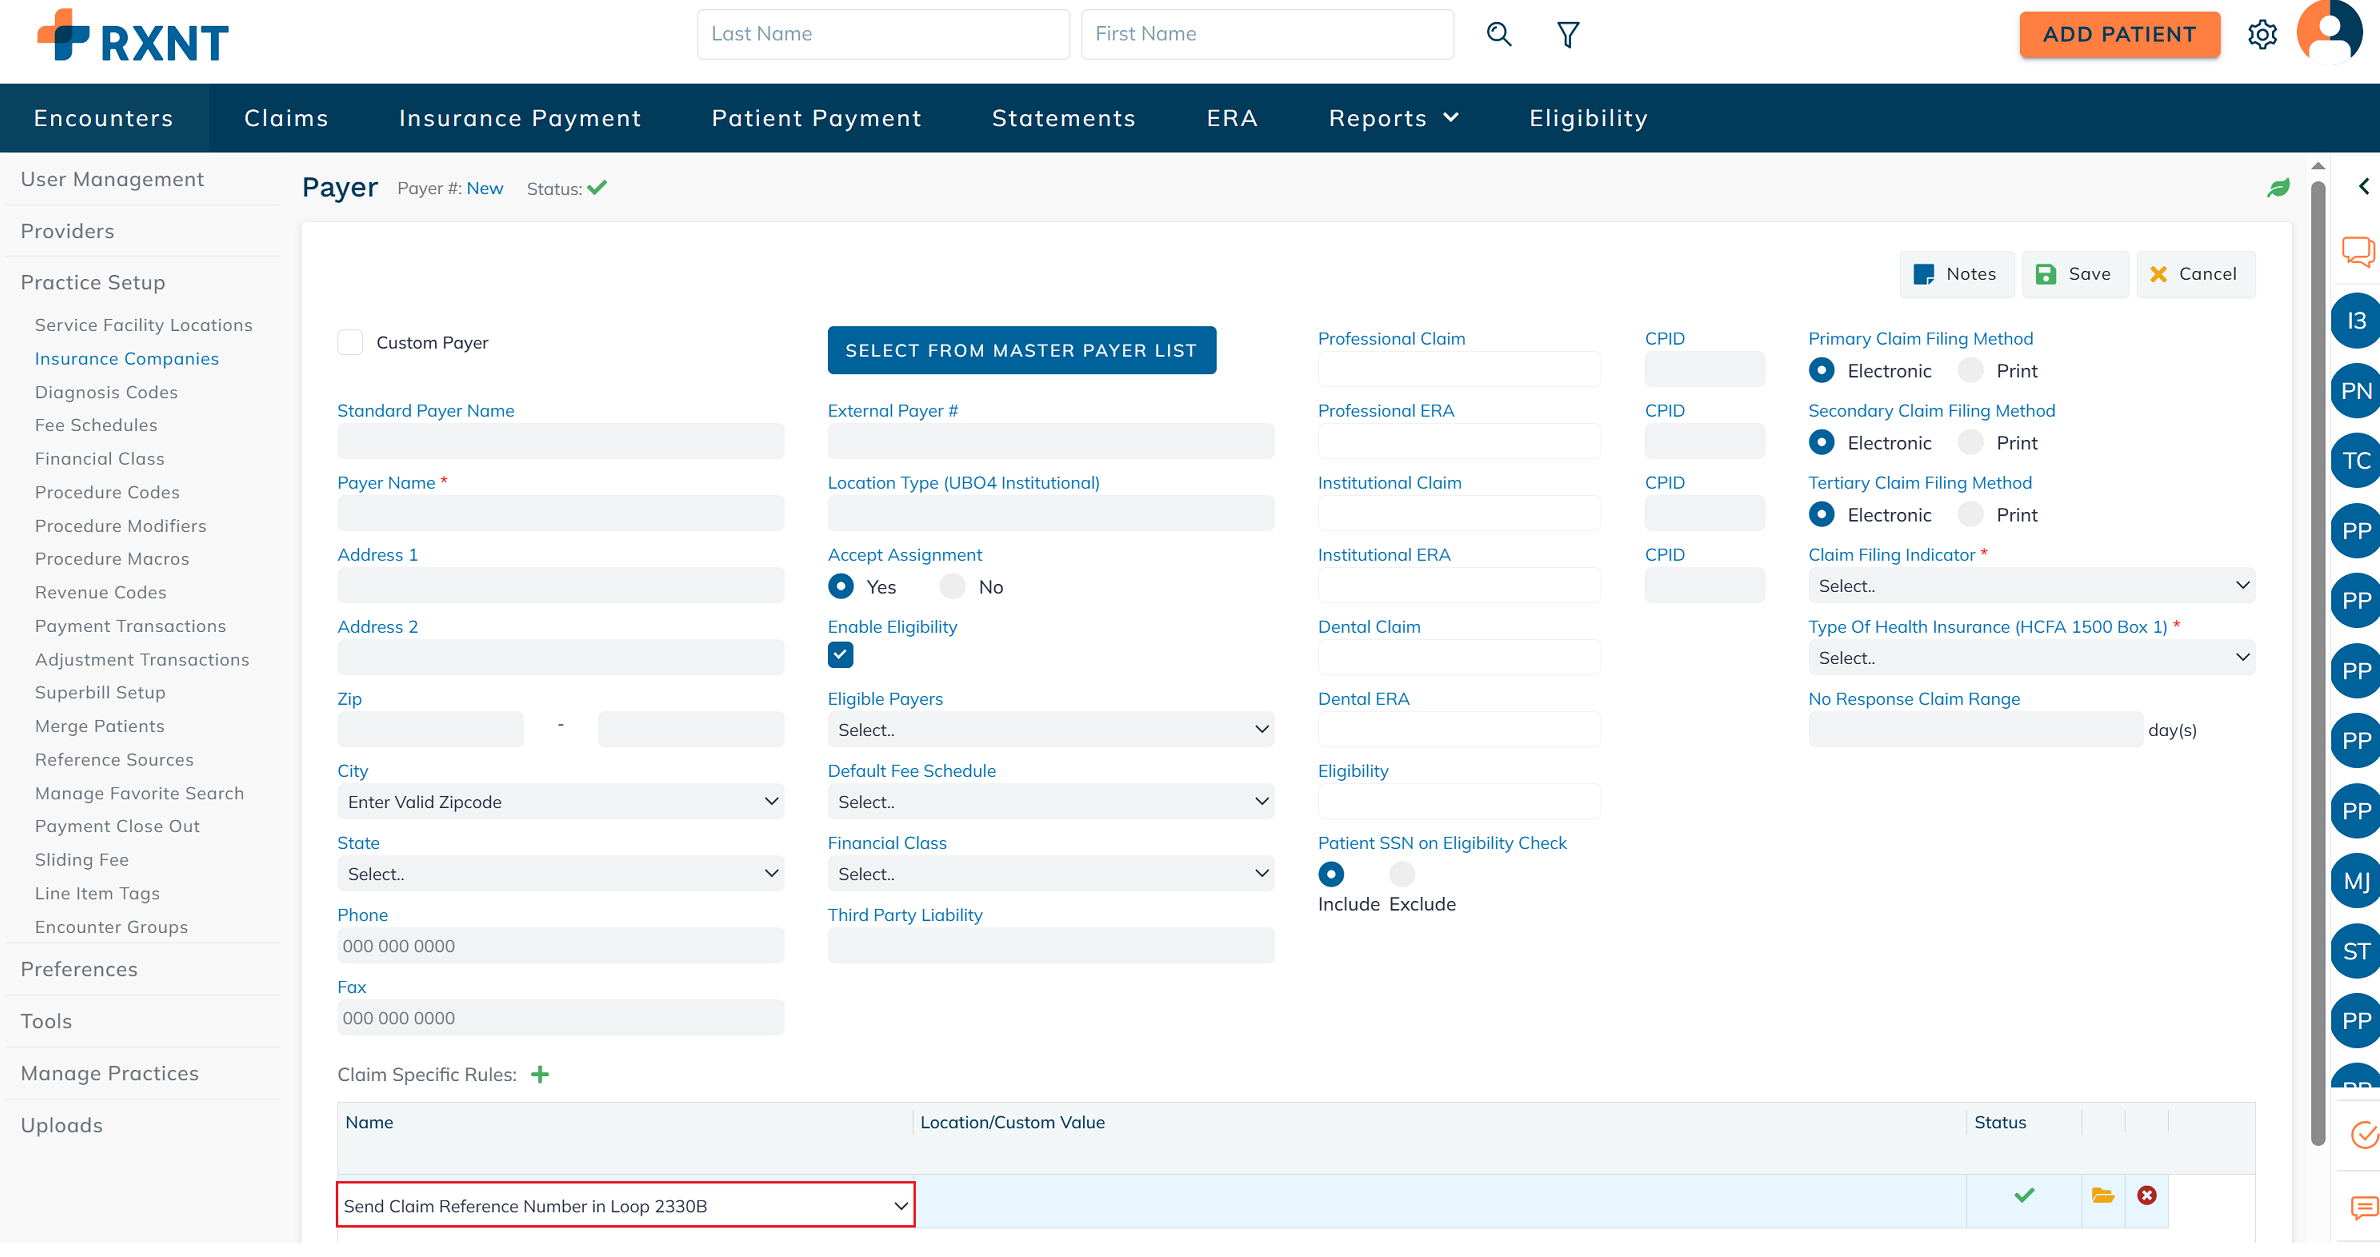The width and height of the screenshot is (2380, 1257).
Task: Click the green leaf icon
Action: tap(2278, 188)
